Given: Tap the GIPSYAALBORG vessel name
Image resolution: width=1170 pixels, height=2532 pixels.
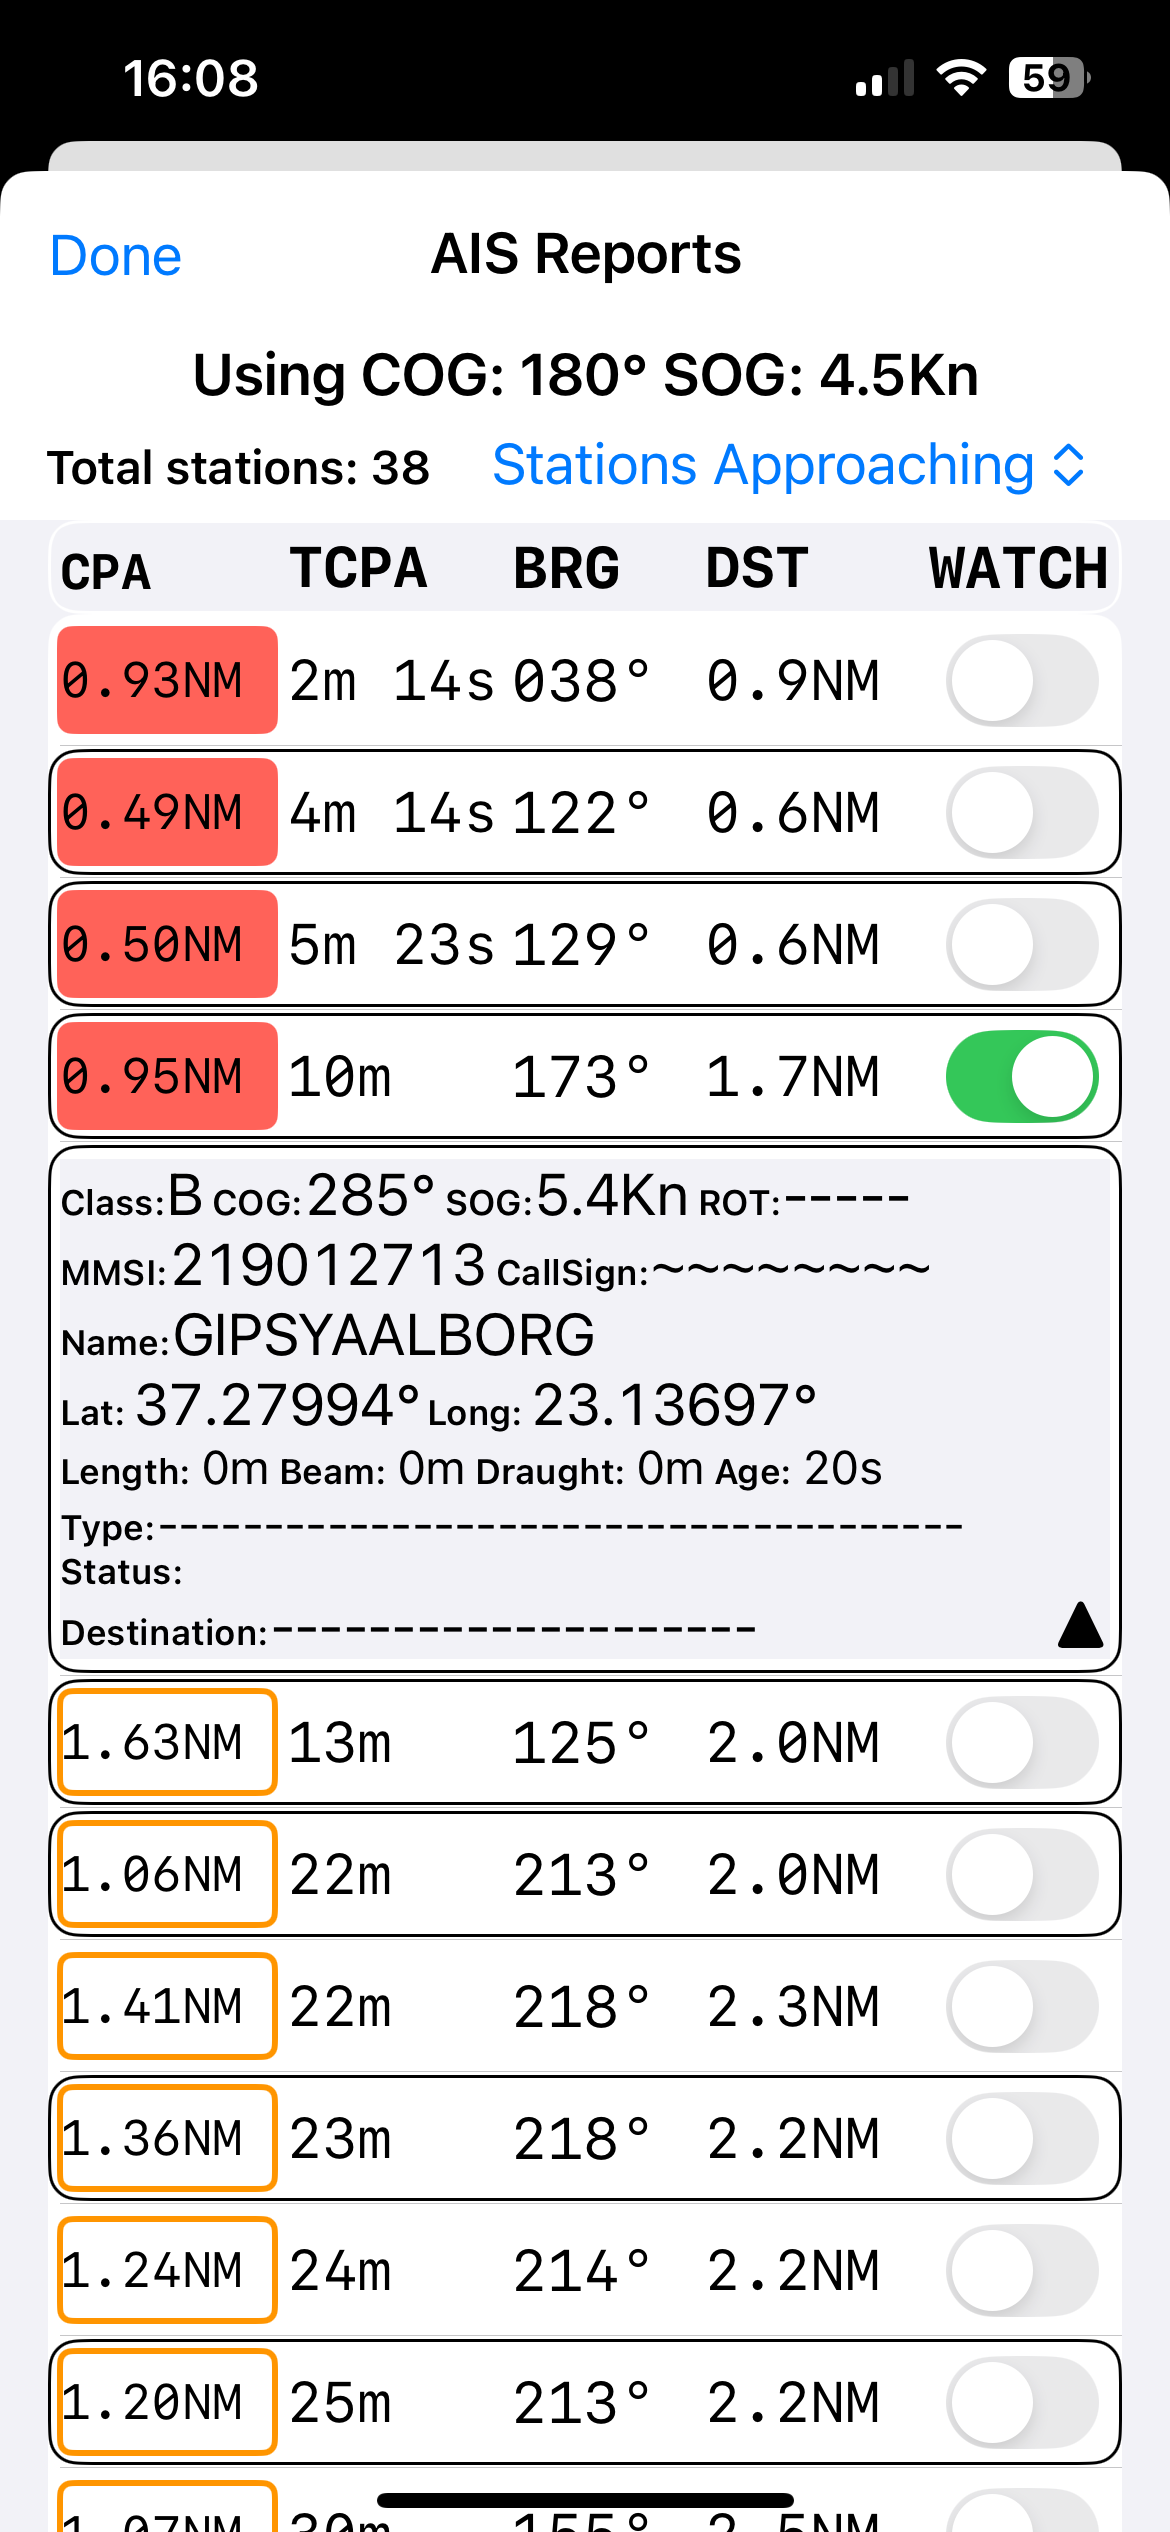Looking at the screenshot, I should [x=384, y=1335].
